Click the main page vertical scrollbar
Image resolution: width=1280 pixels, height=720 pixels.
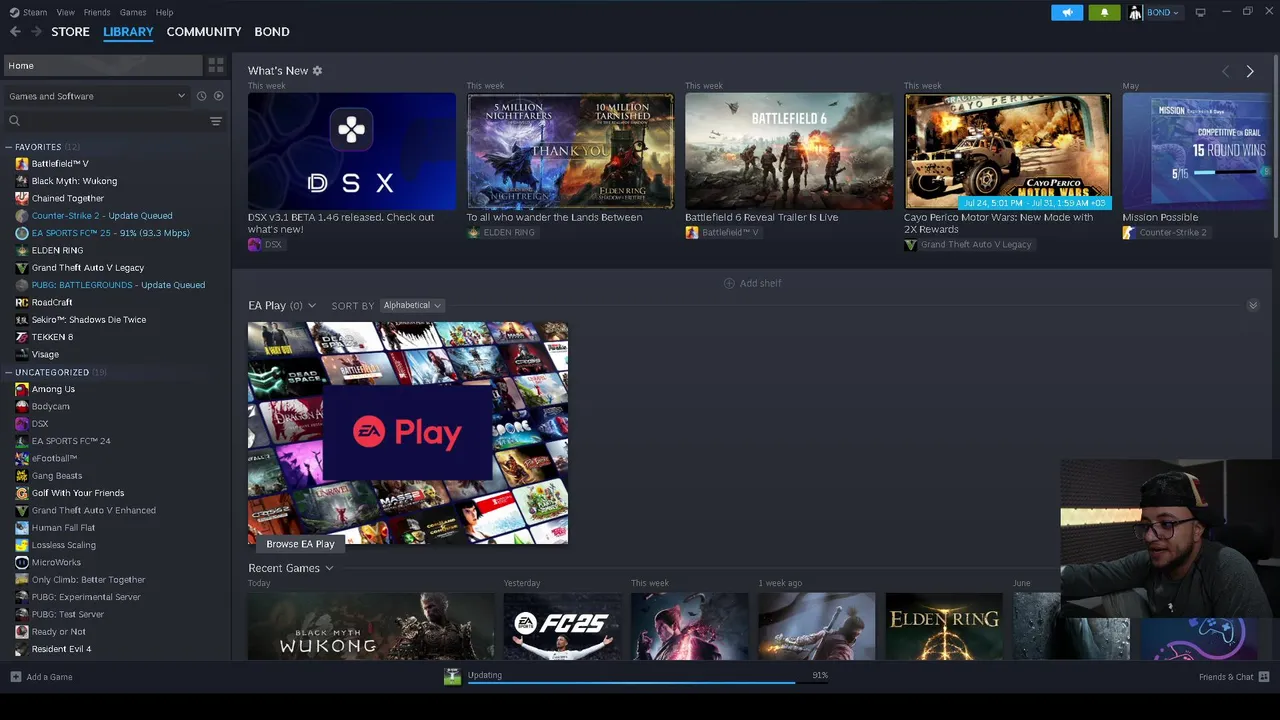(x=1276, y=145)
